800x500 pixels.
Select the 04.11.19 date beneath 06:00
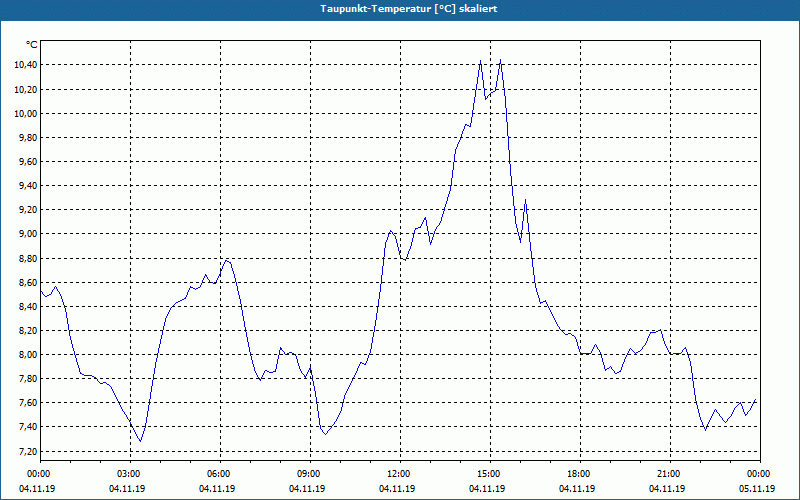click(x=217, y=489)
